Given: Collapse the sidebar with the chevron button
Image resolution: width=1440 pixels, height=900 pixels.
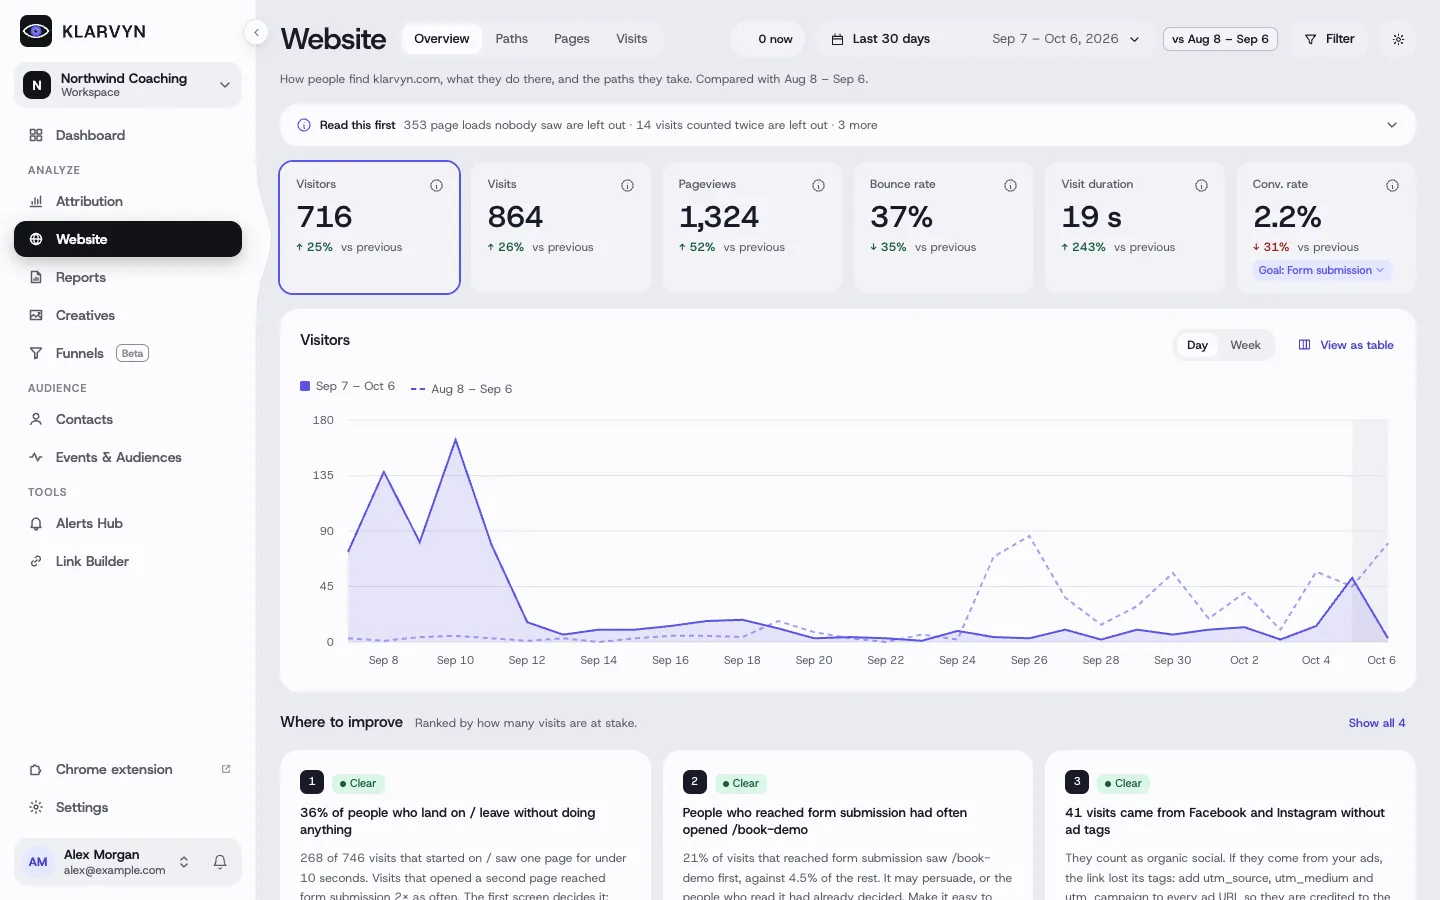Looking at the screenshot, I should pyautogui.click(x=256, y=33).
